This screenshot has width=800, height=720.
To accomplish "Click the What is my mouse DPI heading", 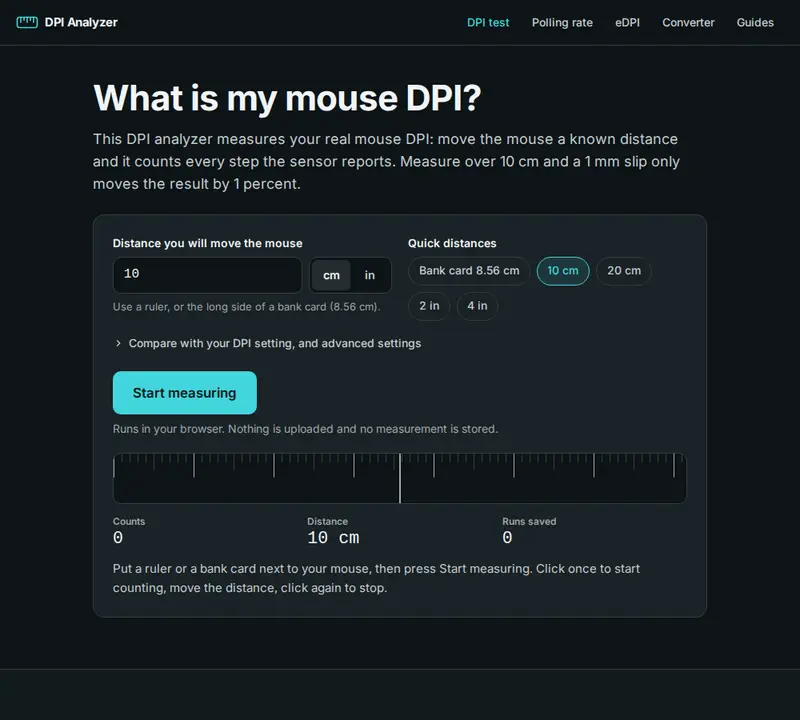I will click(x=287, y=98).
